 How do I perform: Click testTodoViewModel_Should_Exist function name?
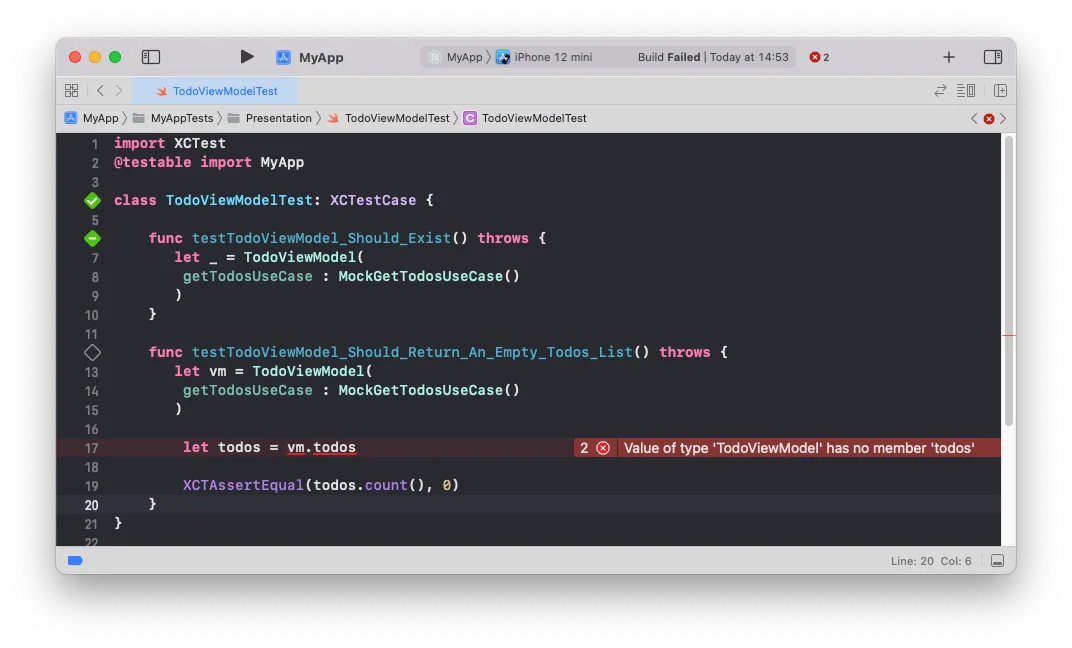tap(321, 239)
